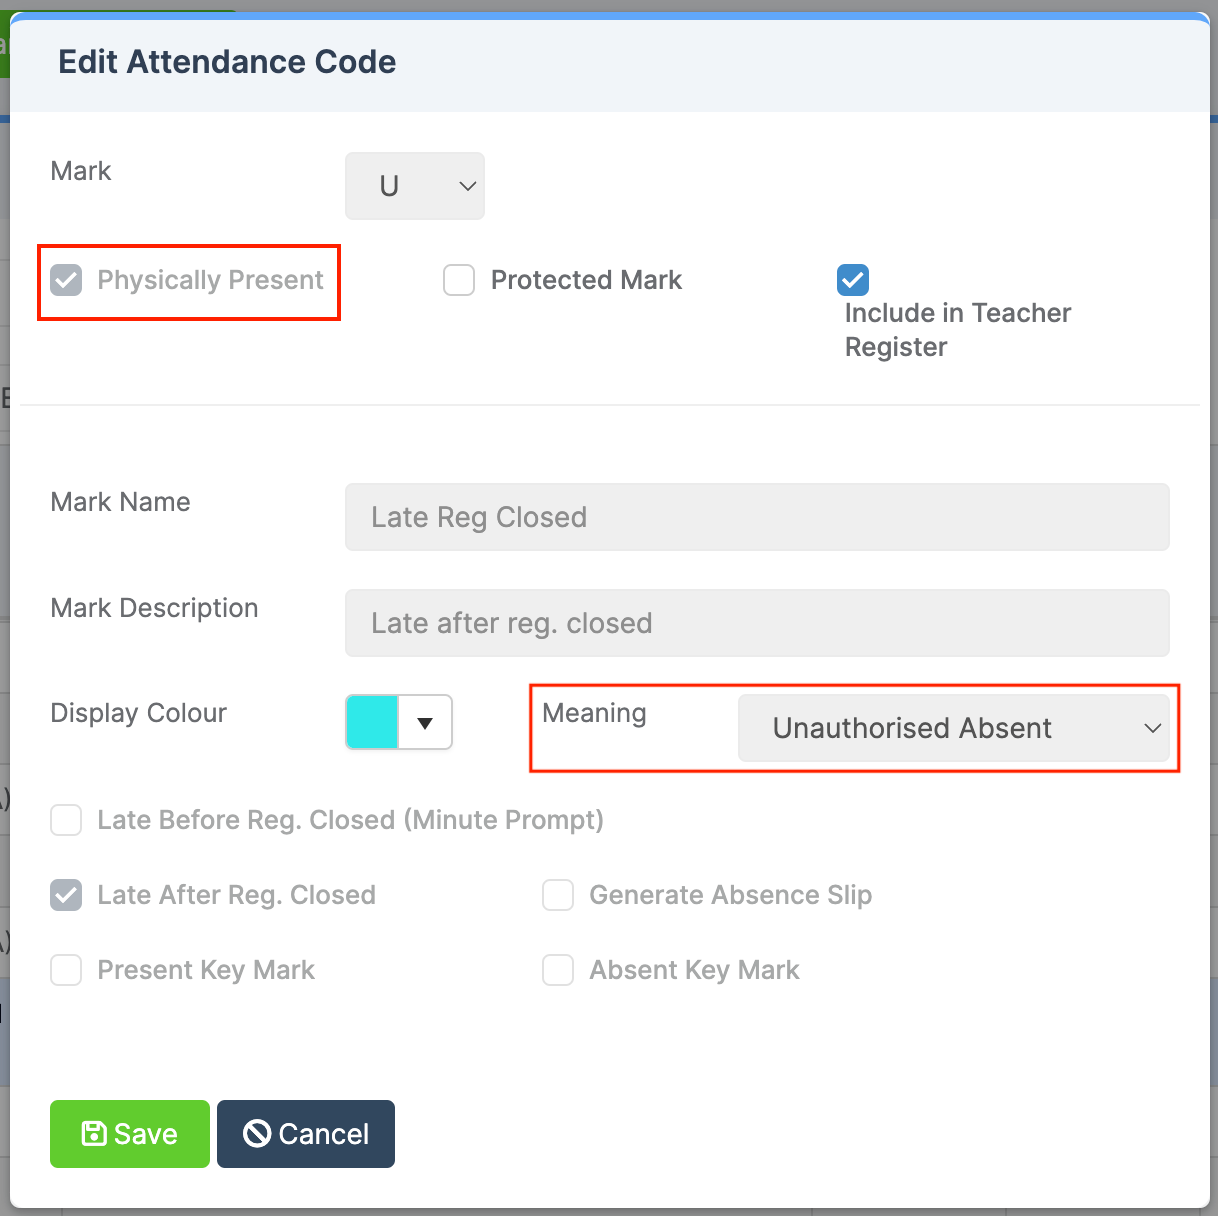The image size is (1218, 1216).
Task: Open the Mark code dropdown
Action: [415, 186]
